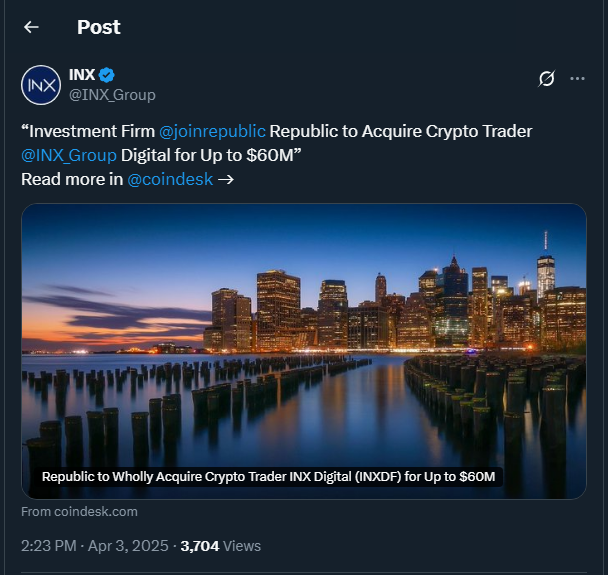Open the @INX_Group handle under the name

112,95
